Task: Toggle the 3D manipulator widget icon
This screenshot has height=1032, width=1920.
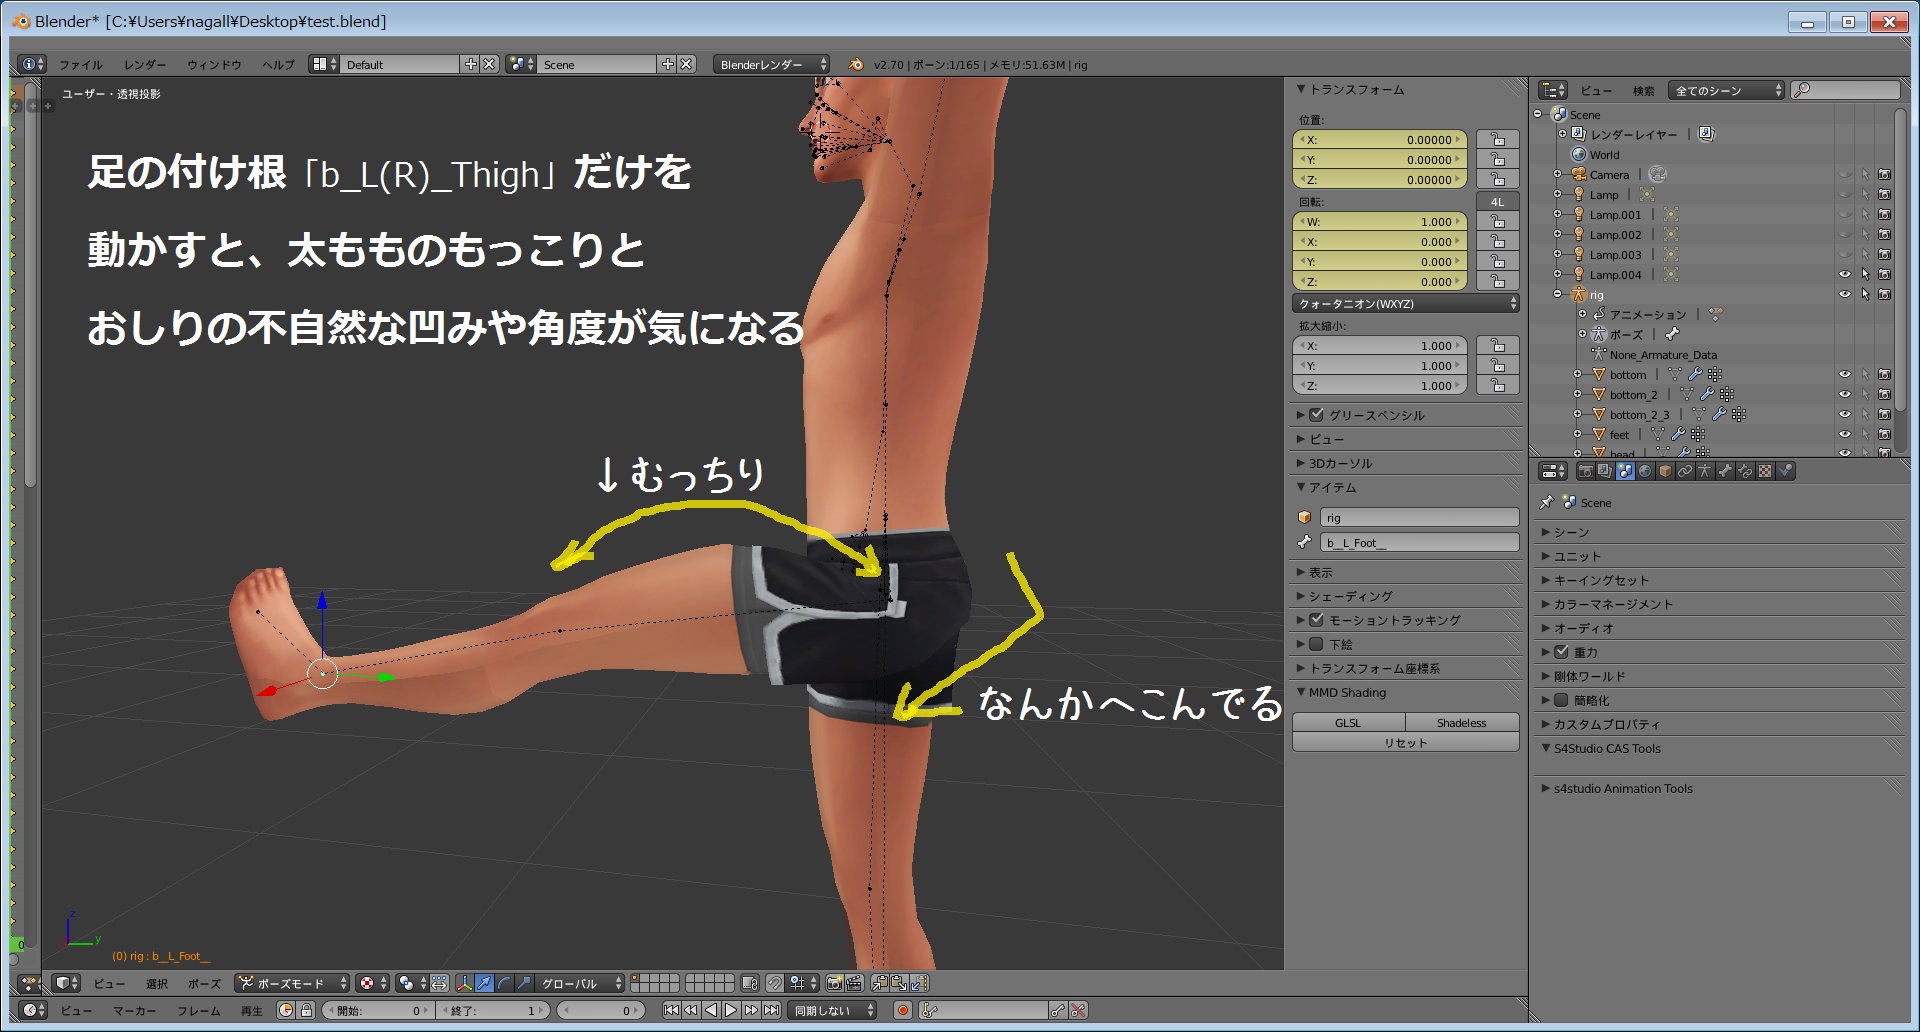Action: point(464,983)
